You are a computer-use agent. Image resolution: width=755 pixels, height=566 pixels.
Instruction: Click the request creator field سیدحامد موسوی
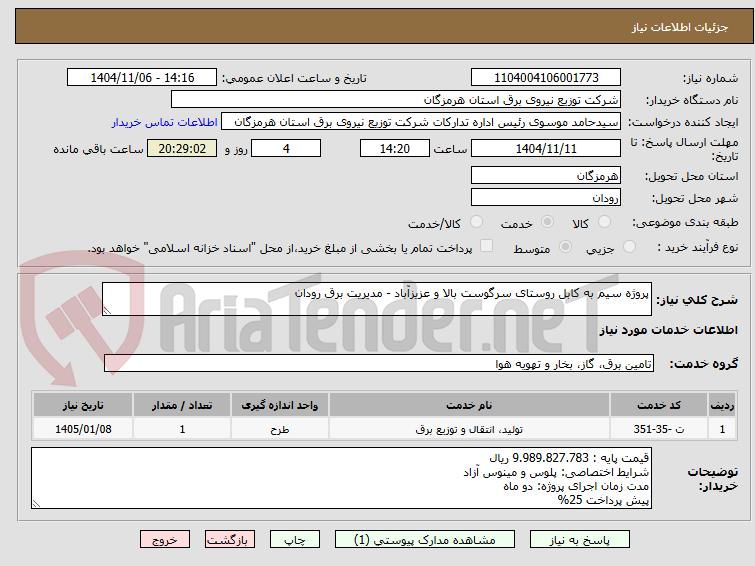pyautogui.click(x=421, y=122)
